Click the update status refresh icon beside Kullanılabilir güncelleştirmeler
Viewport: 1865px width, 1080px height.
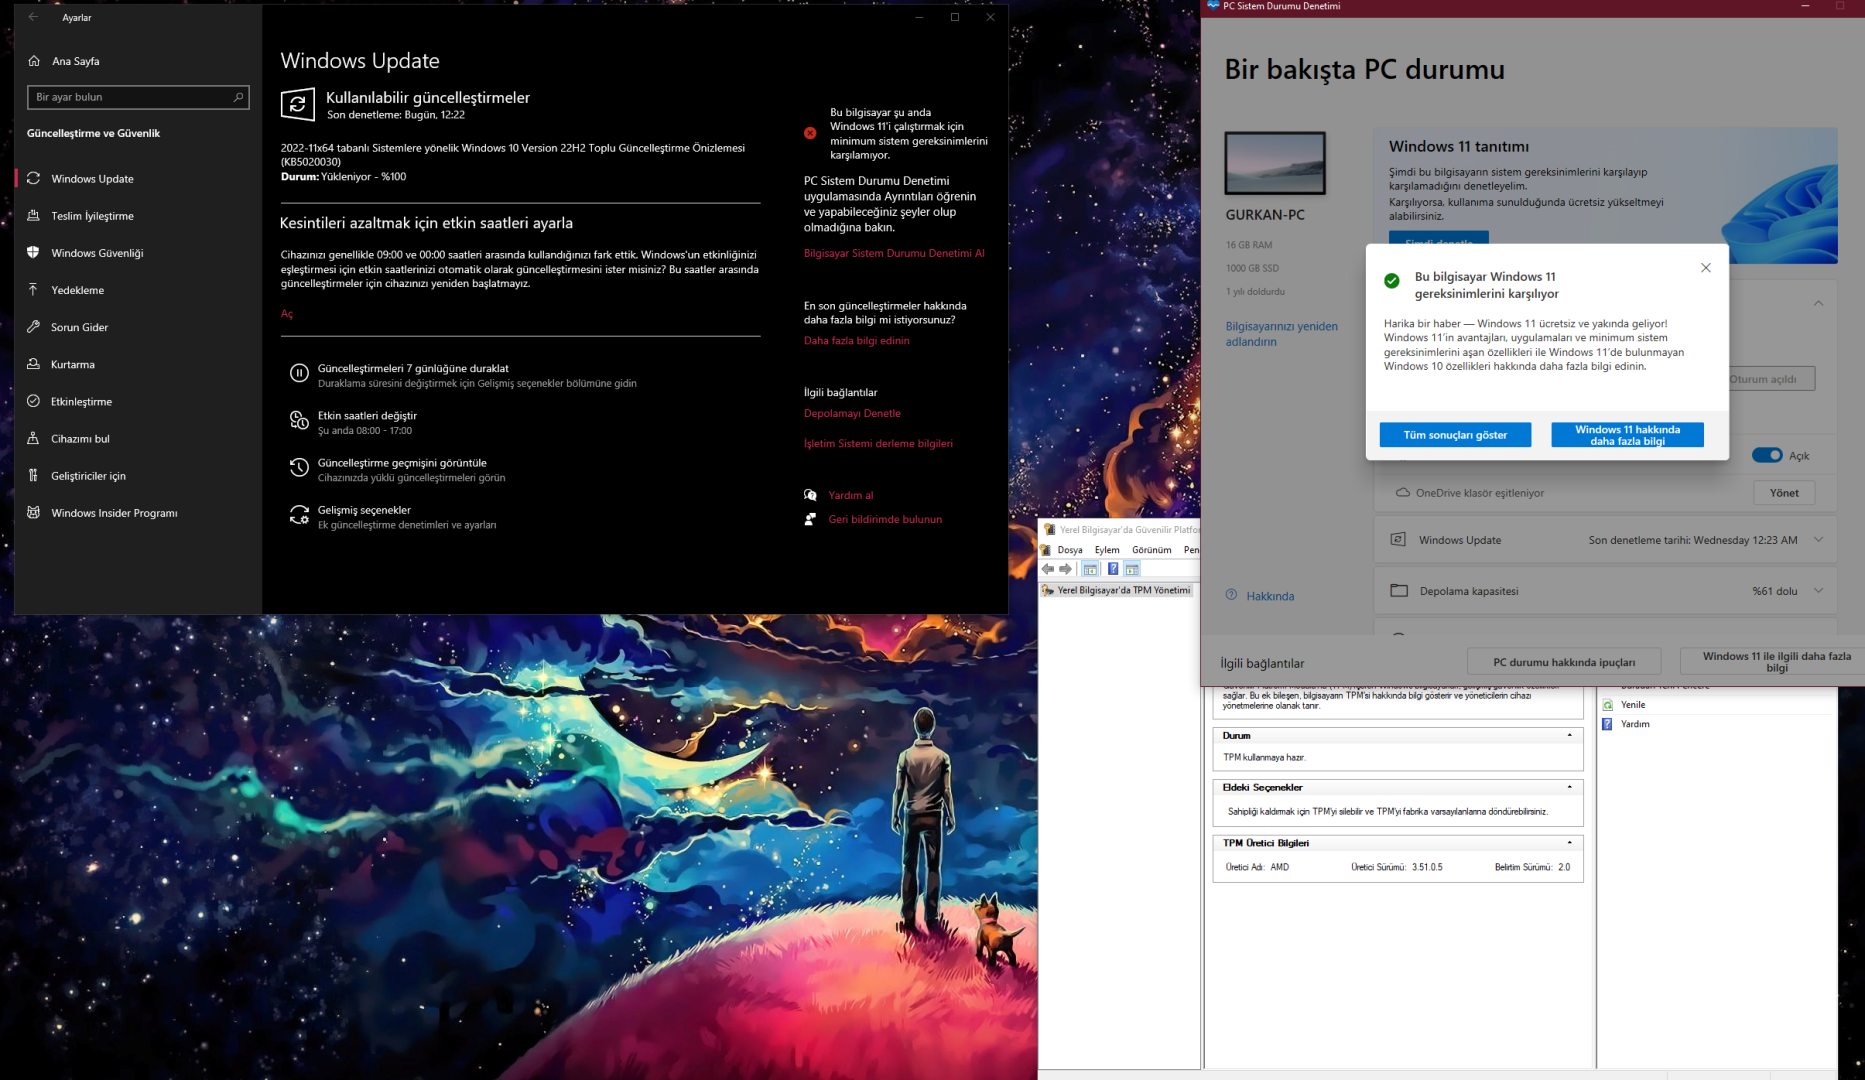(x=297, y=105)
